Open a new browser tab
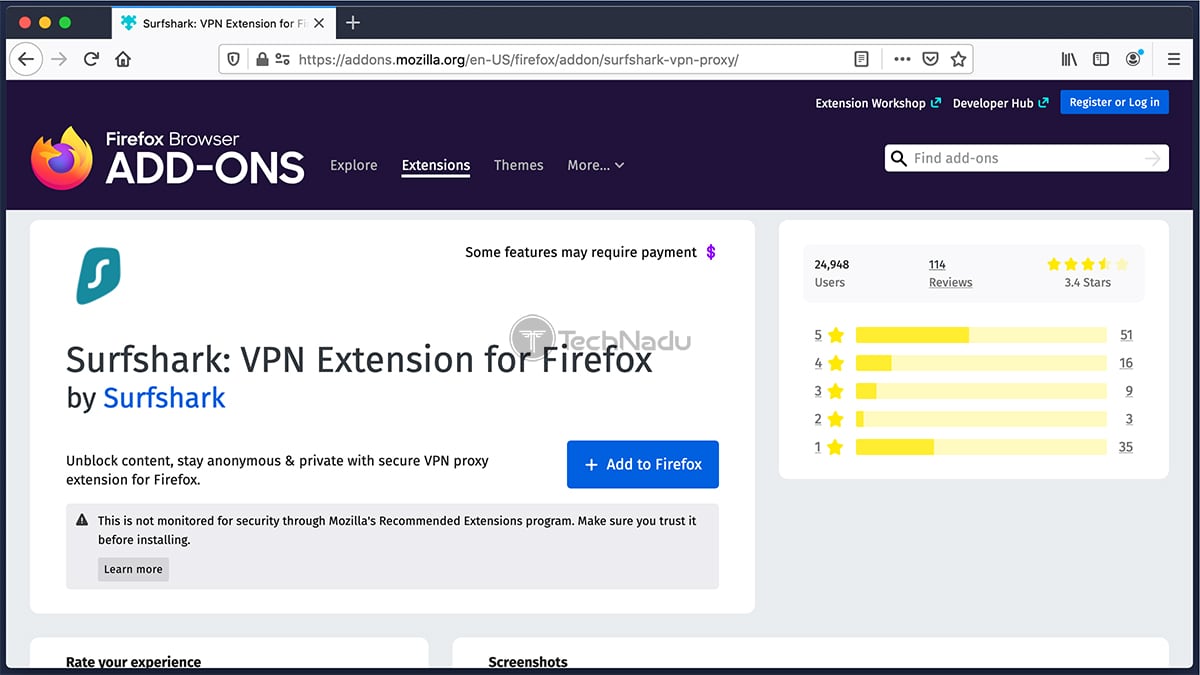This screenshot has width=1200, height=675. [x=352, y=22]
